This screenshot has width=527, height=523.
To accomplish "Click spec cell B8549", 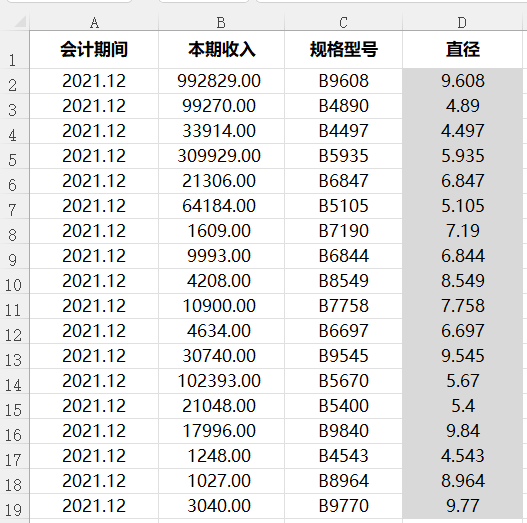I will pyautogui.click(x=343, y=281).
